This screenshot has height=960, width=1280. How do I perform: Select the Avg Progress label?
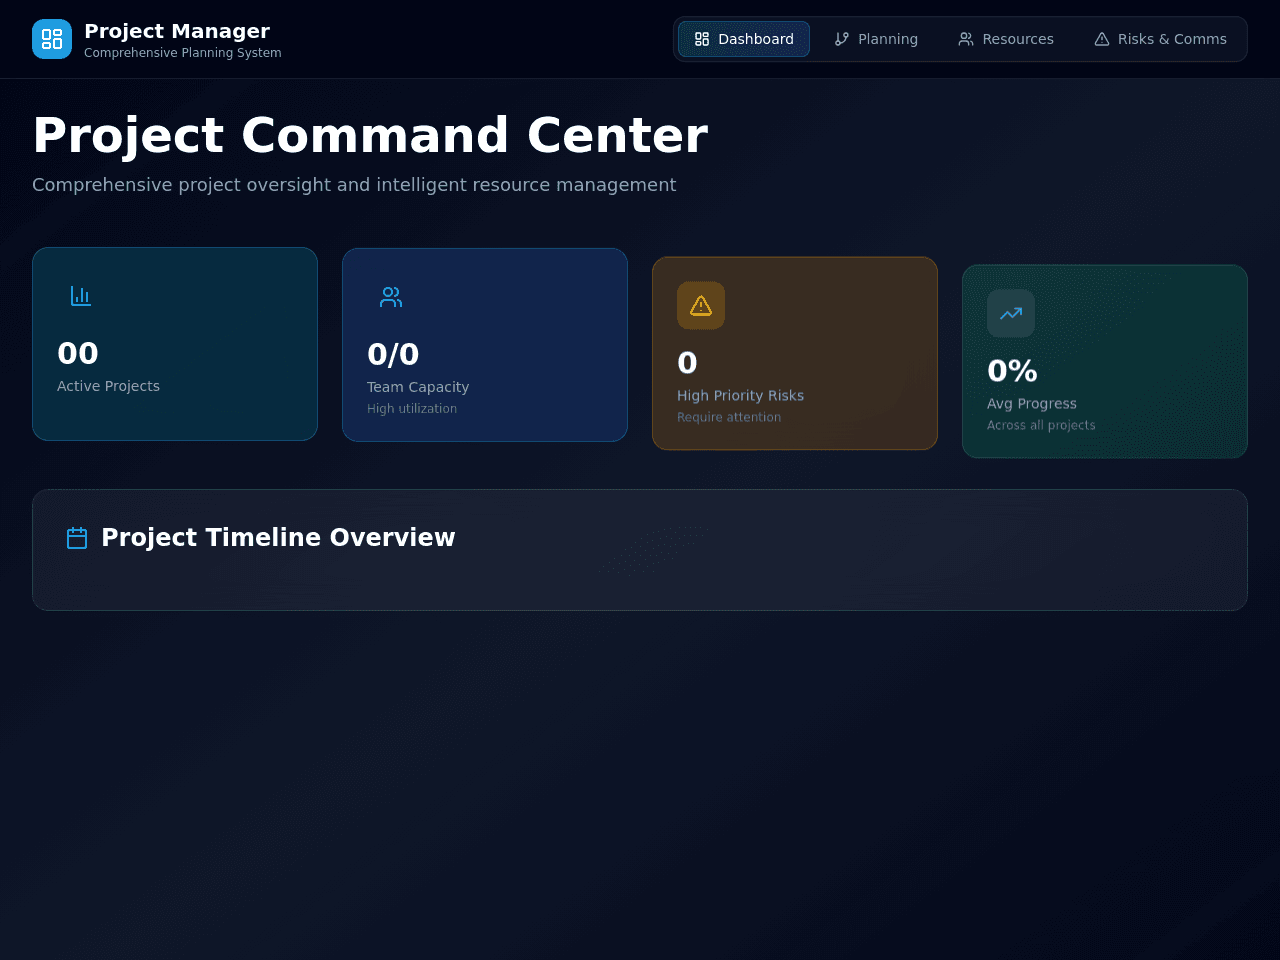[x=1032, y=403]
